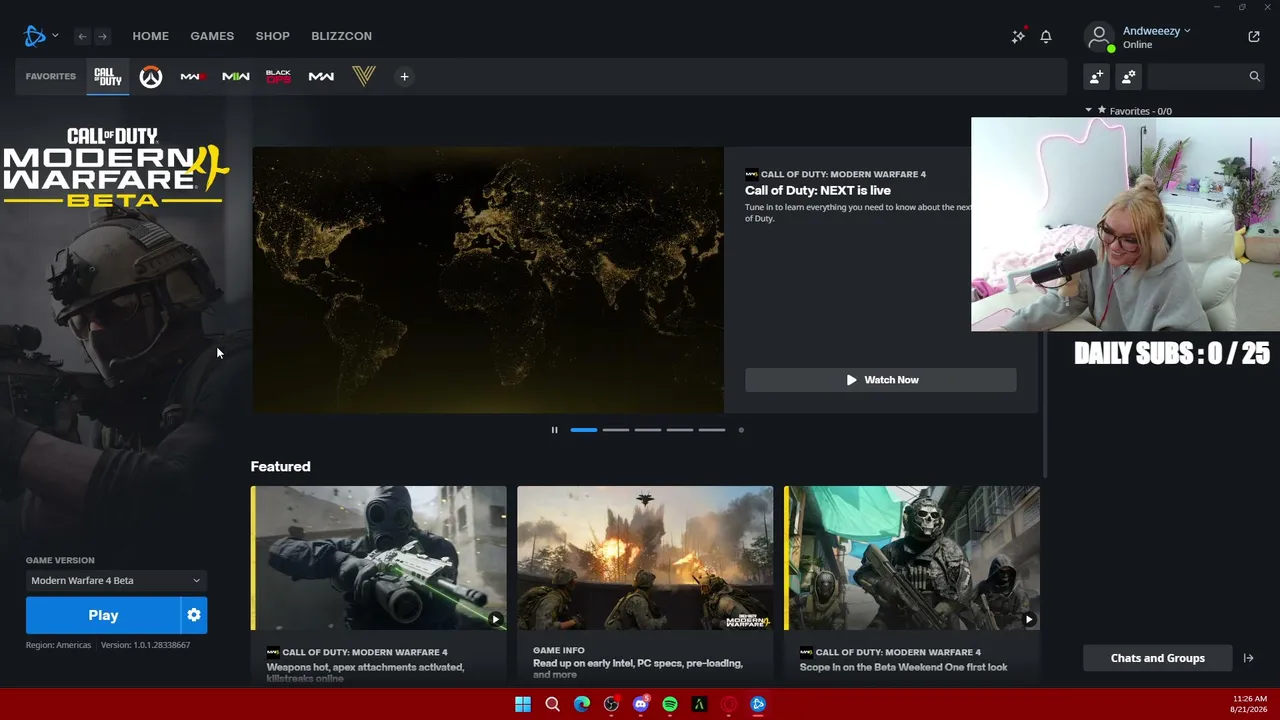Add a game to favorites bar
The image size is (1280, 720).
point(404,77)
